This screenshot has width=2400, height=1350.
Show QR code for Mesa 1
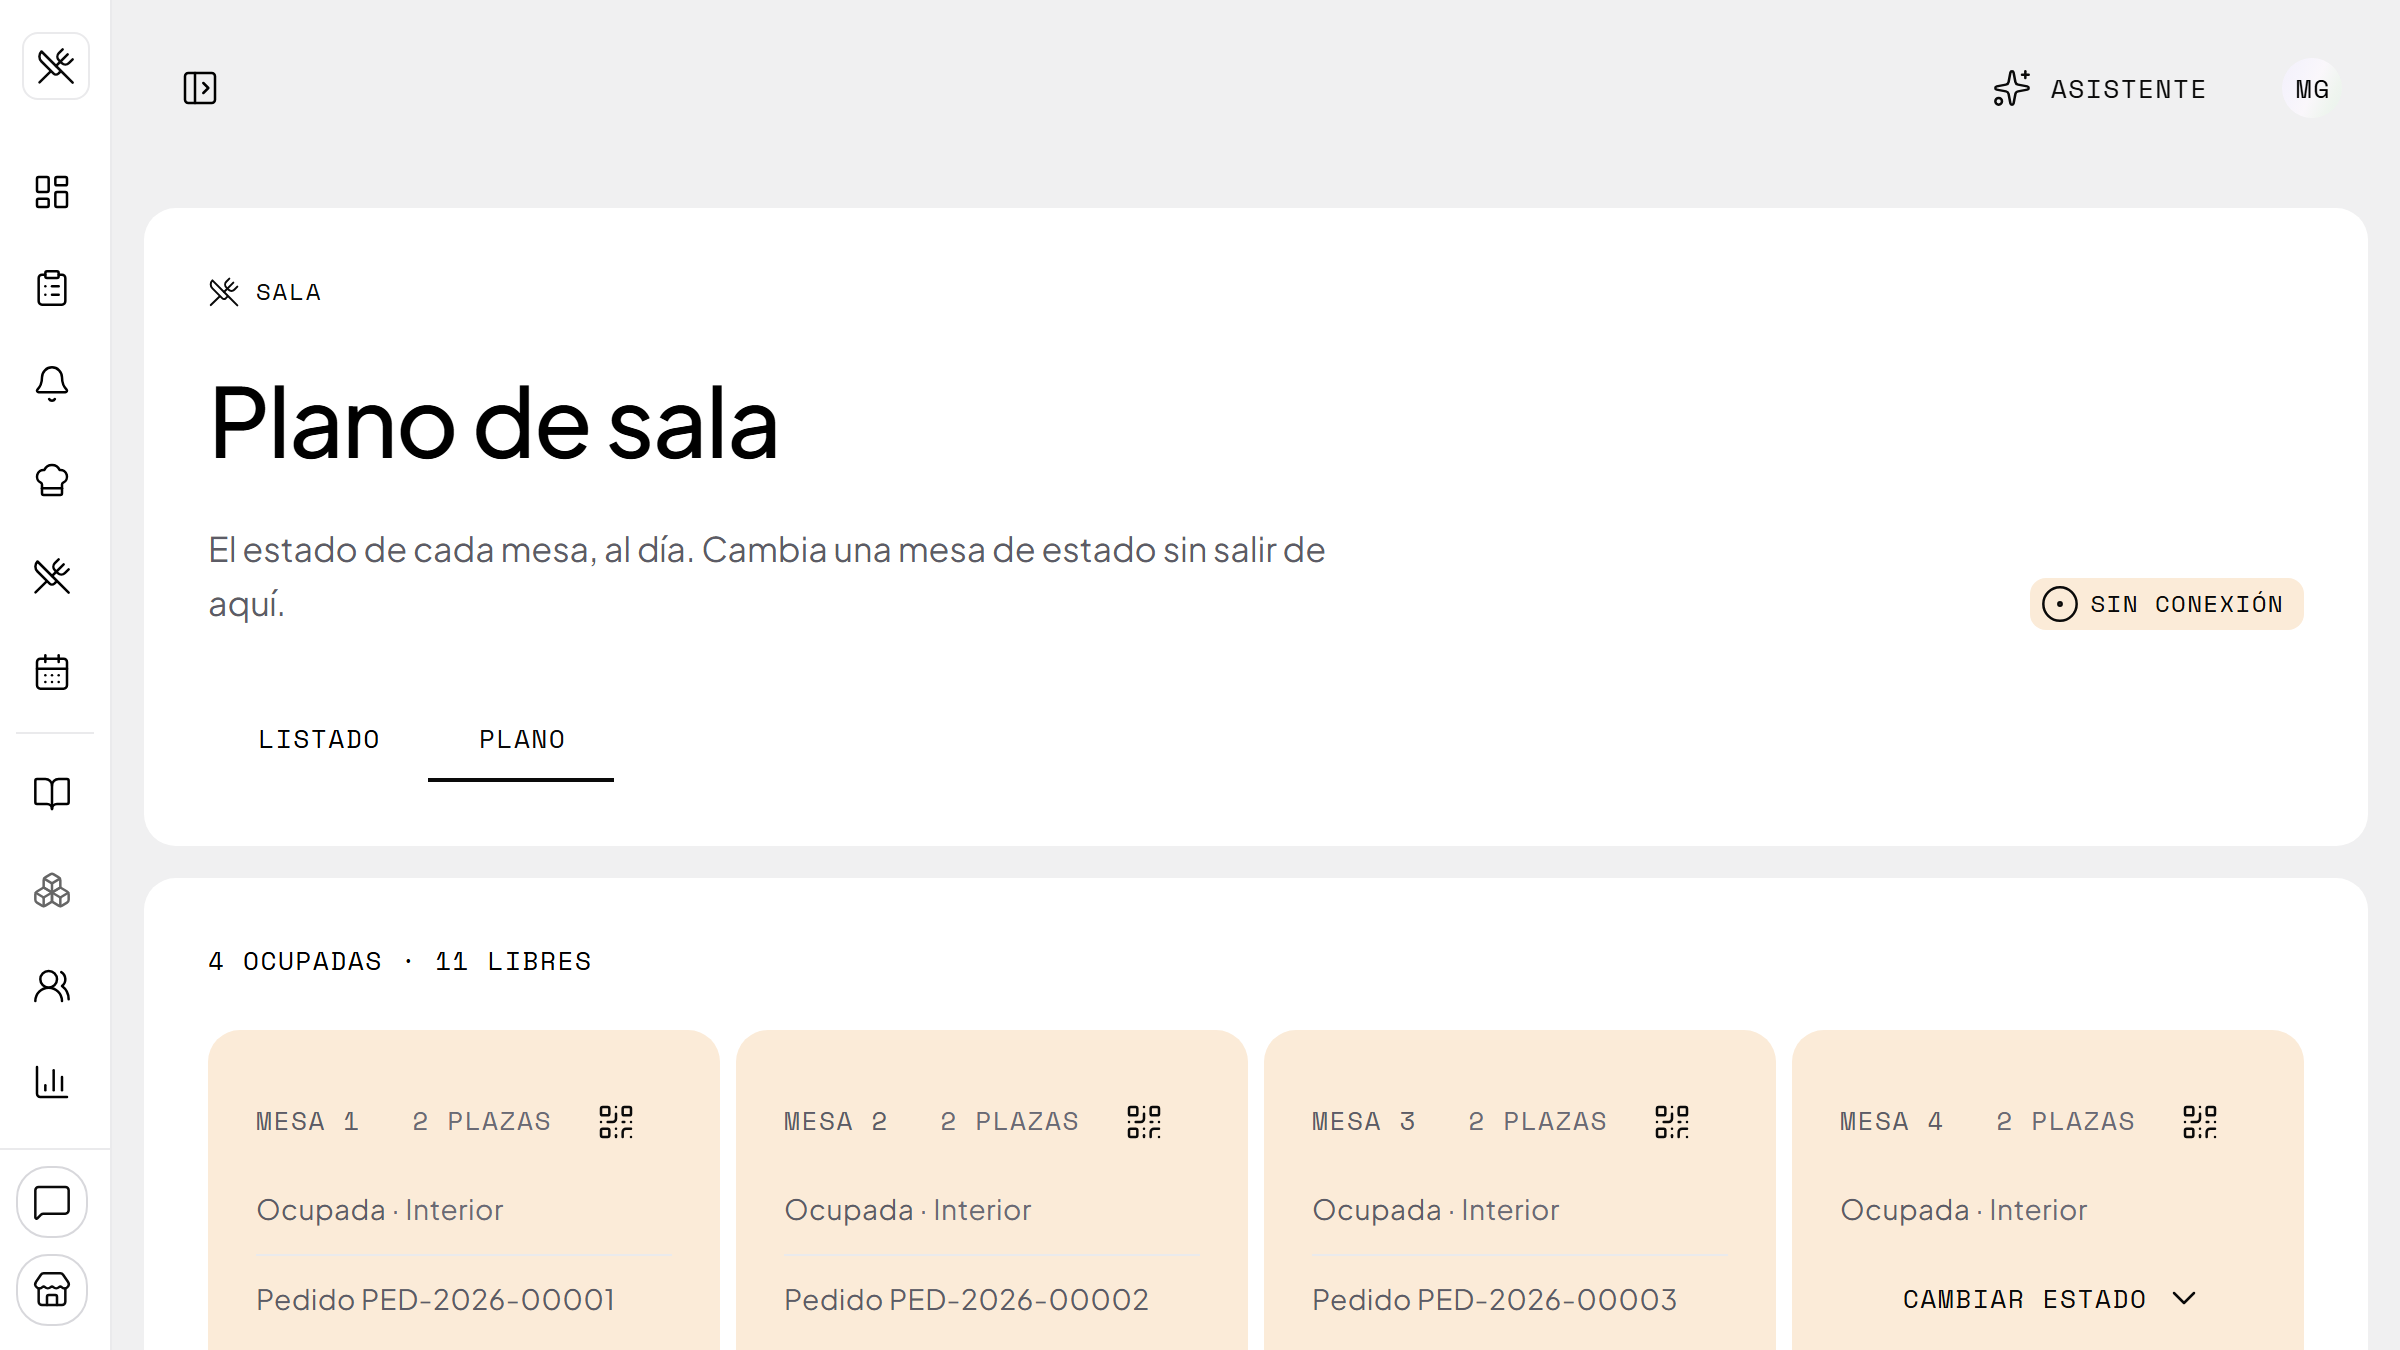click(616, 1122)
